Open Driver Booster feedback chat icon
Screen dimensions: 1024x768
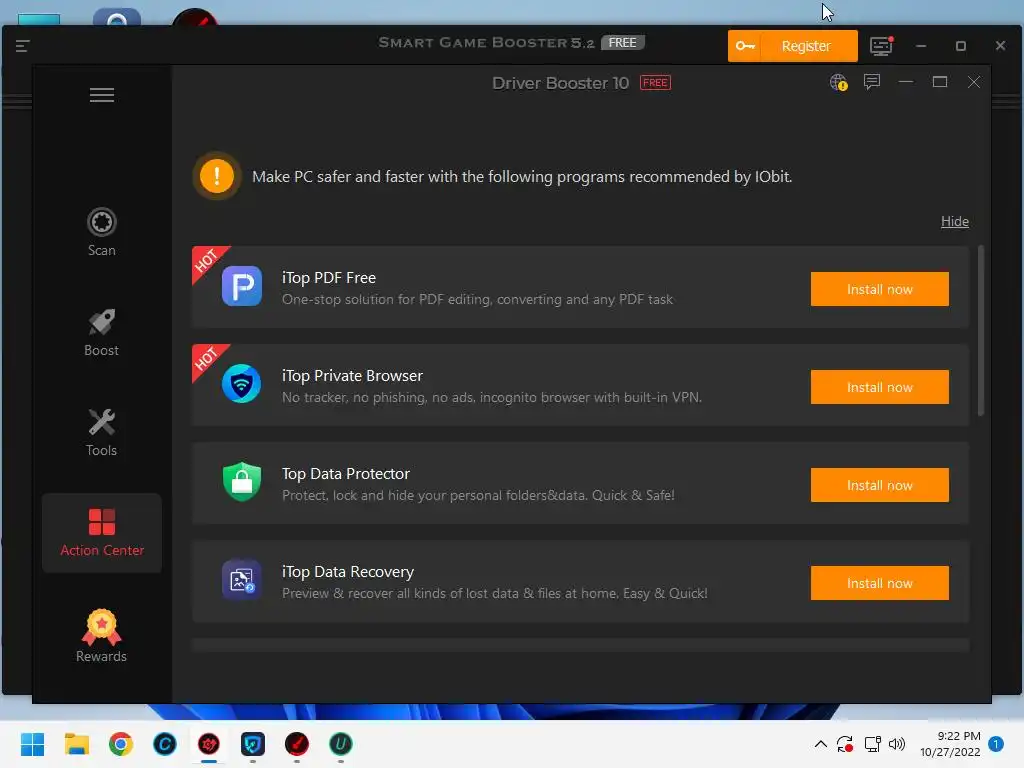point(872,82)
